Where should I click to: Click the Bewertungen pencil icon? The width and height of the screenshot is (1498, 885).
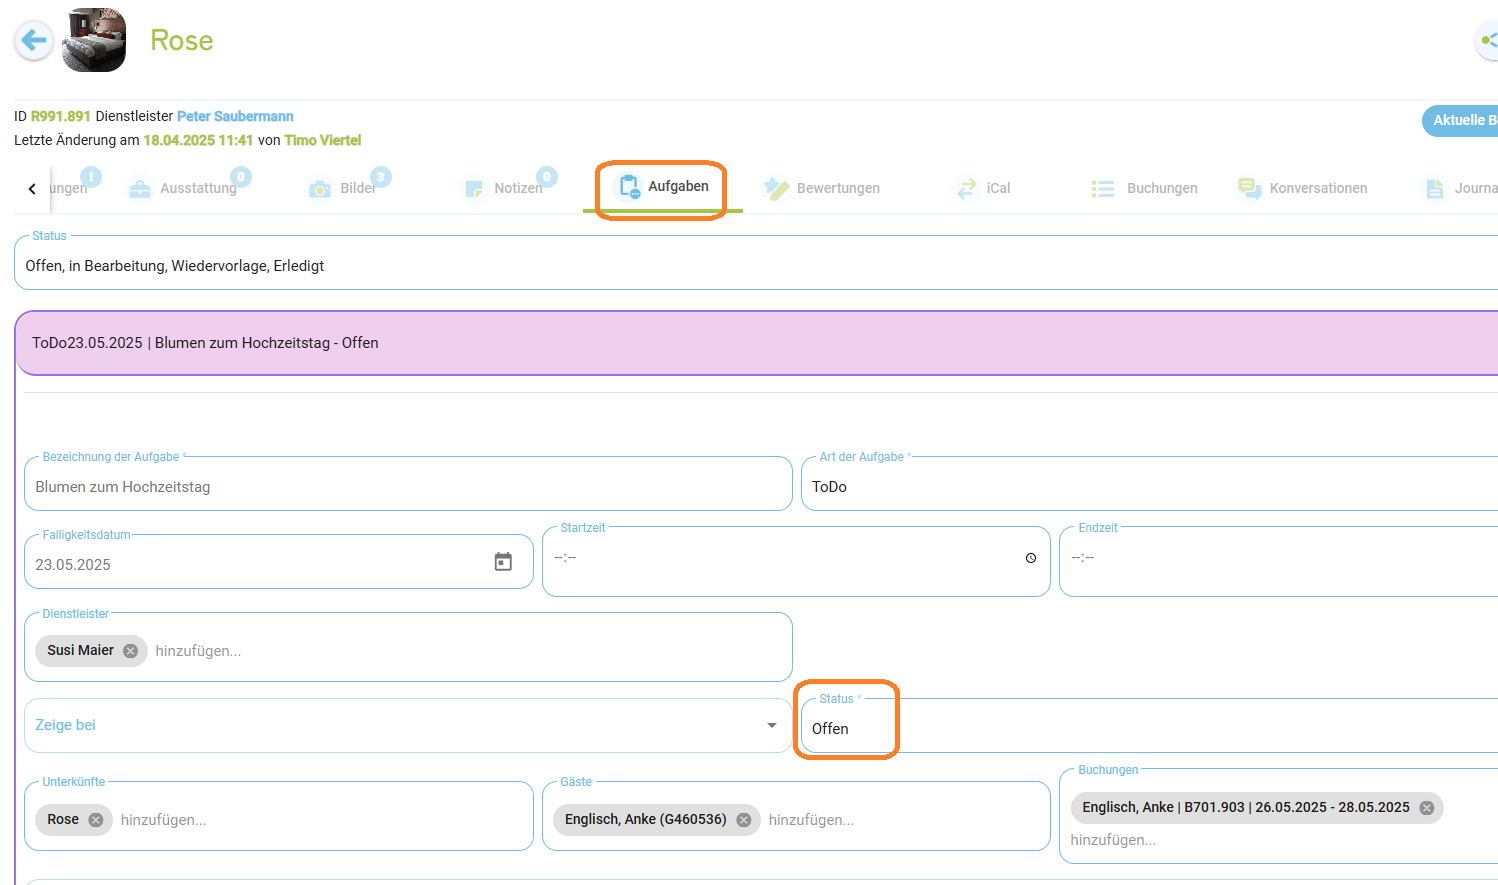(x=776, y=188)
